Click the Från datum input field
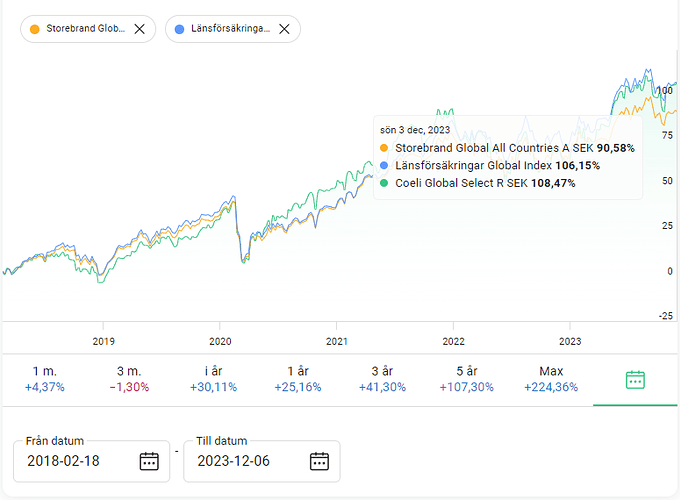Image resolution: width=680 pixels, height=500 pixels. coord(75,461)
